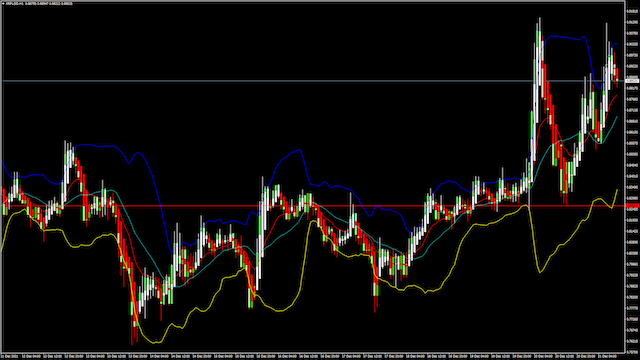Click the last date label on the time axis

pyautogui.click(x=607, y=356)
